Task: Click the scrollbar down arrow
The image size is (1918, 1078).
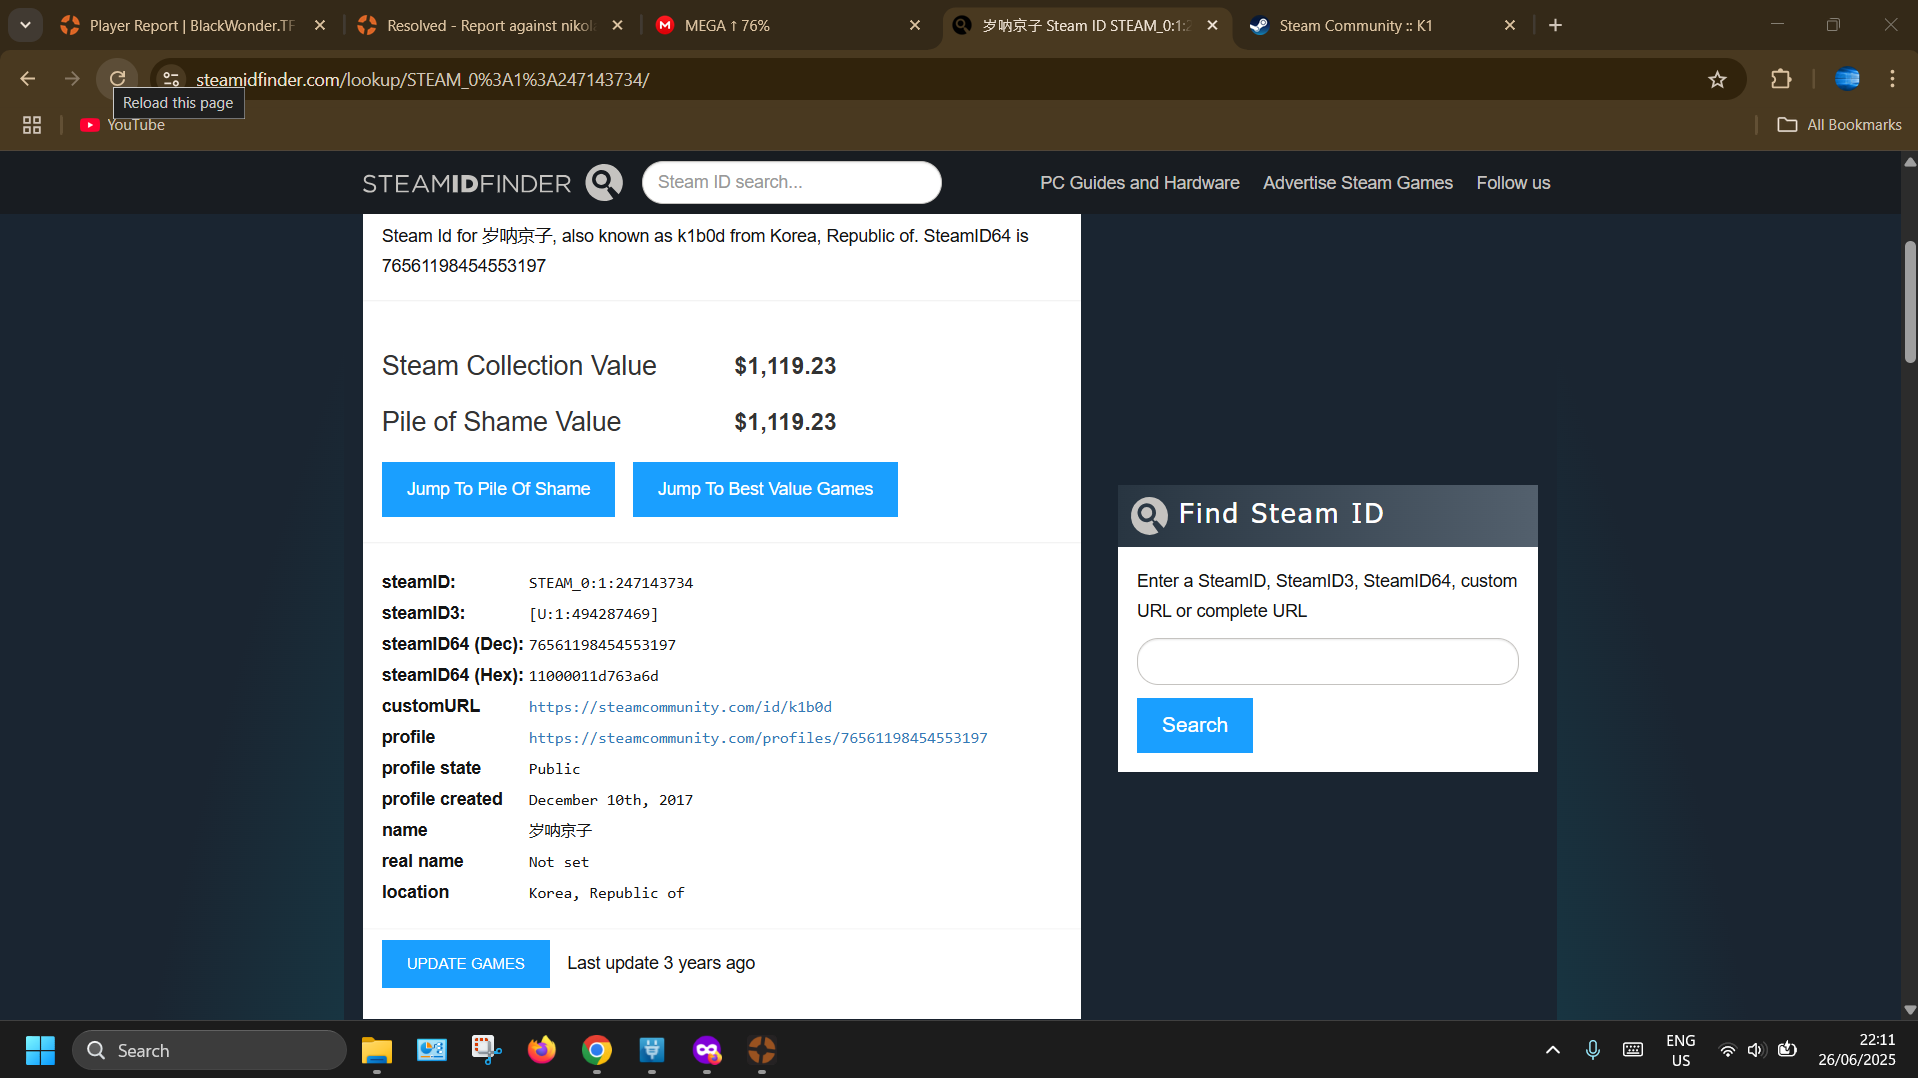Action: pyautogui.click(x=1909, y=1010)
